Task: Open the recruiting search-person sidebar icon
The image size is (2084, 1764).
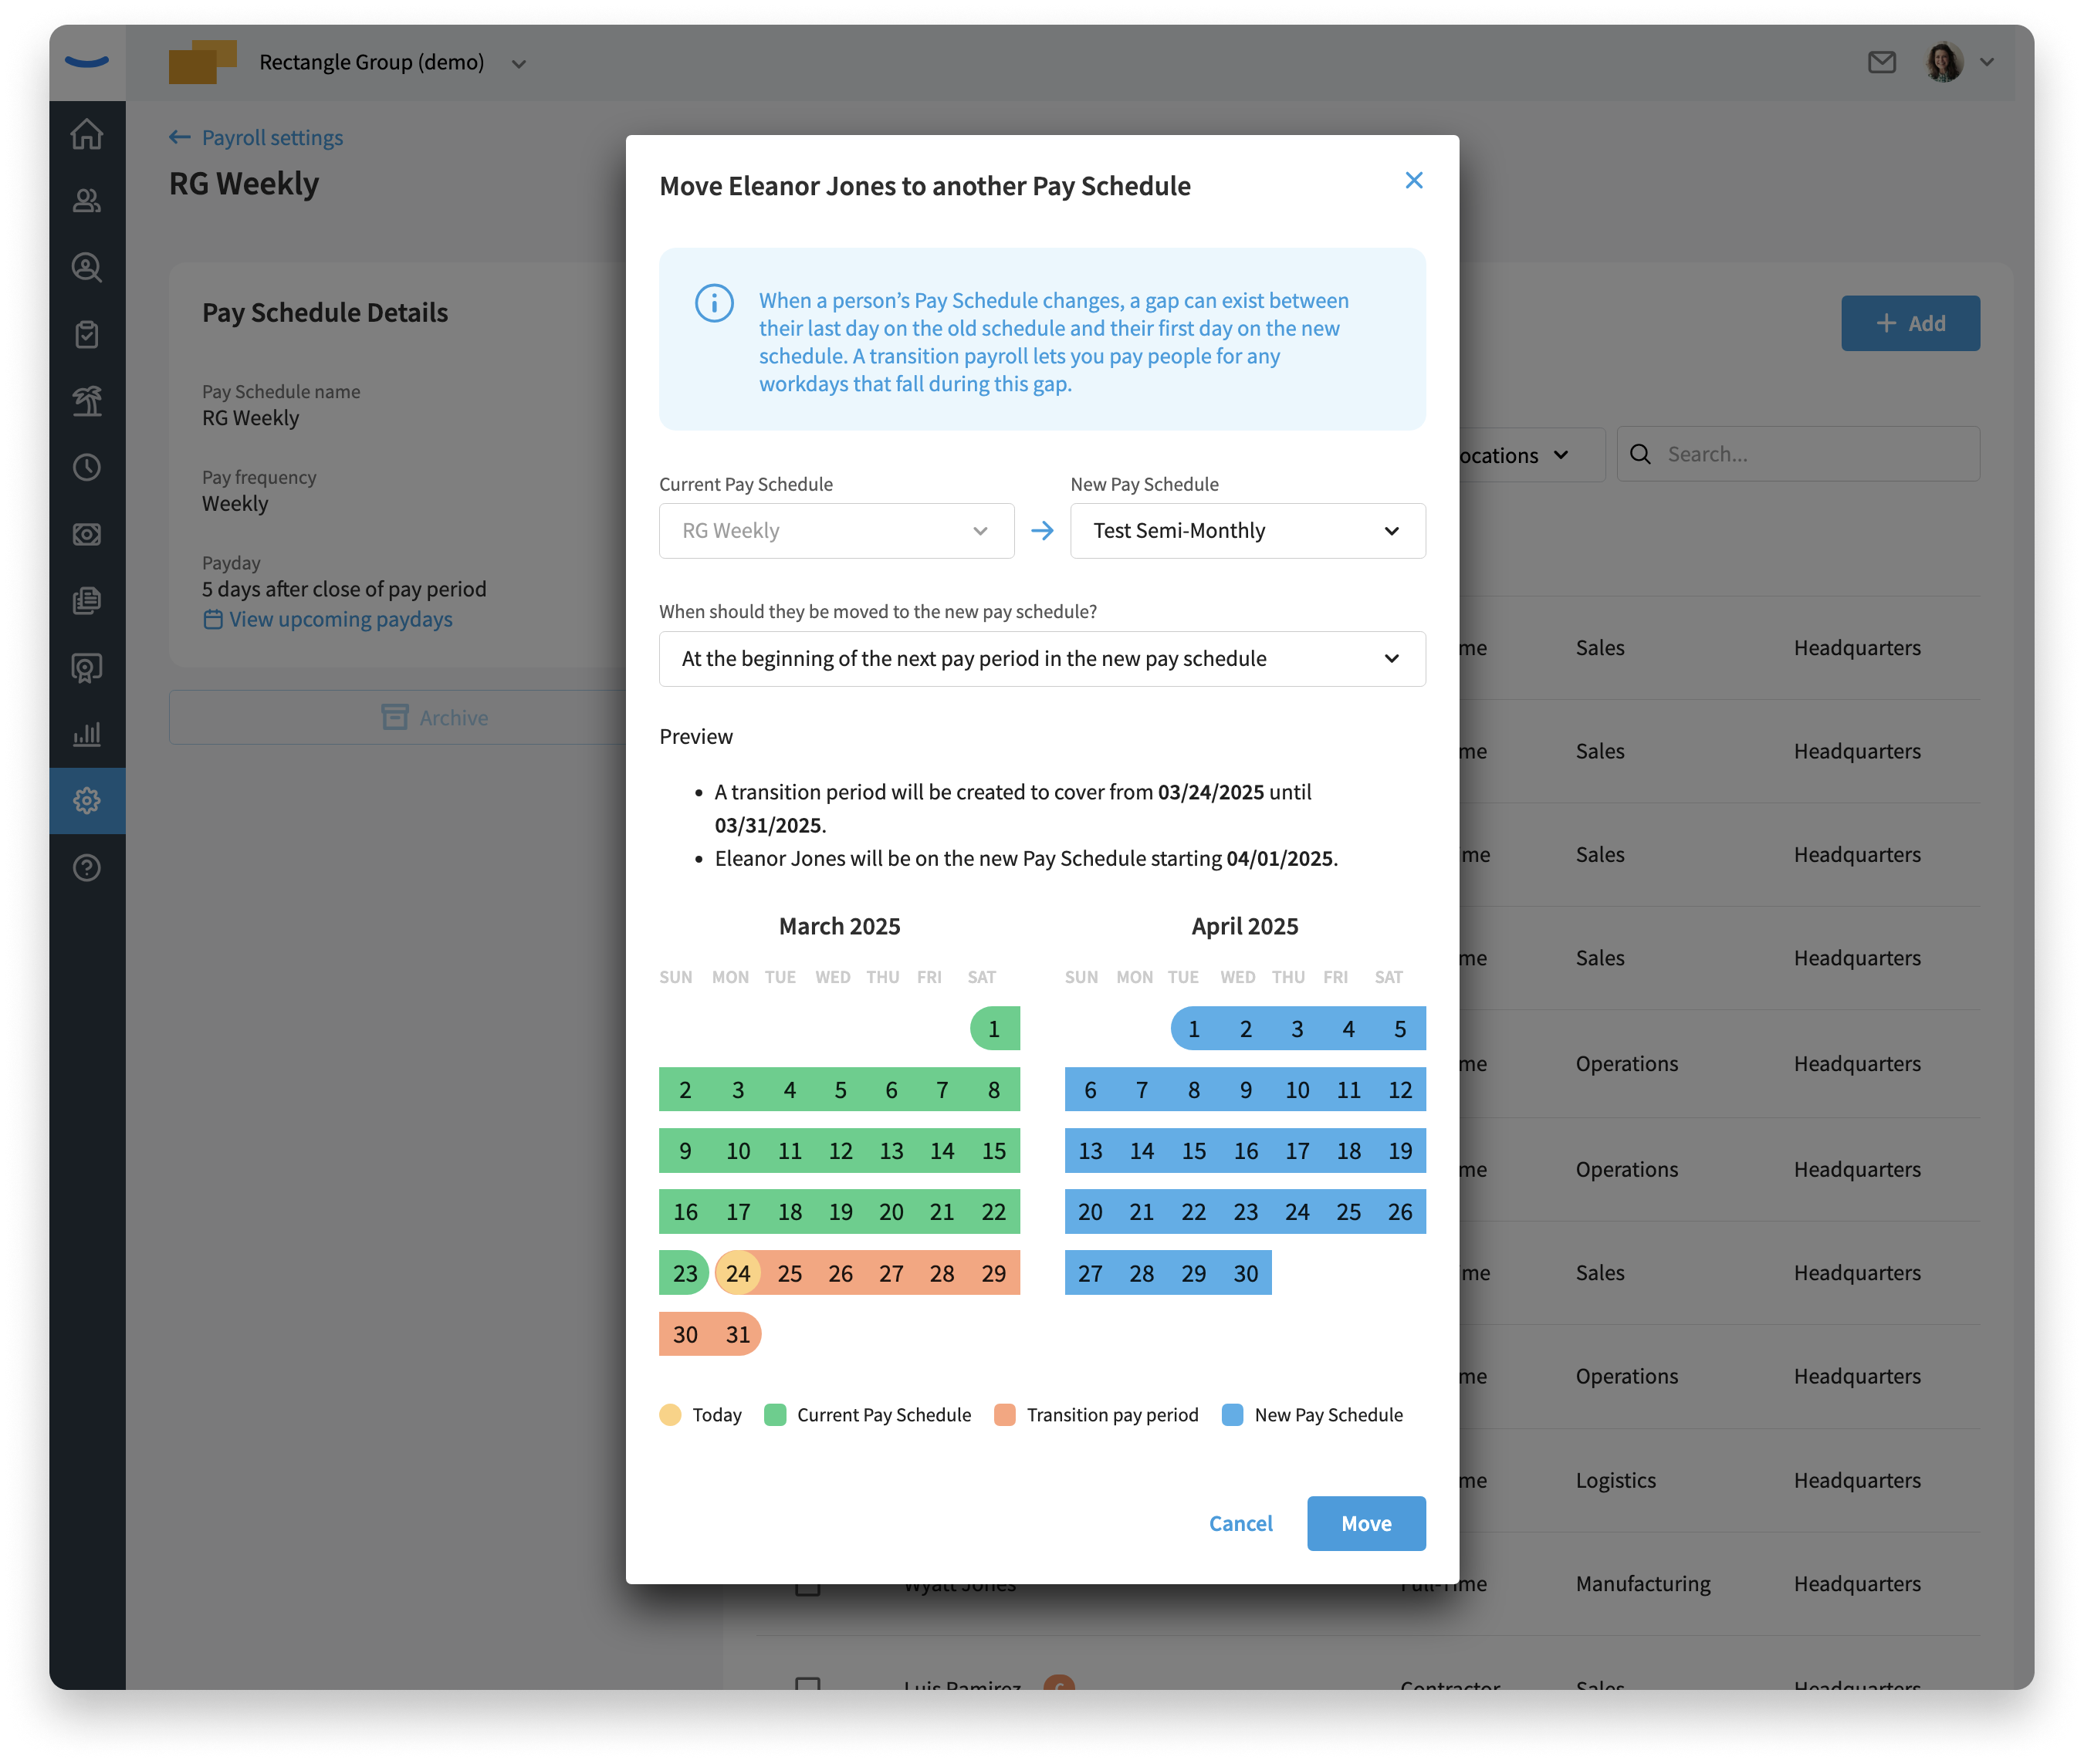Action: tap(87, 267)
